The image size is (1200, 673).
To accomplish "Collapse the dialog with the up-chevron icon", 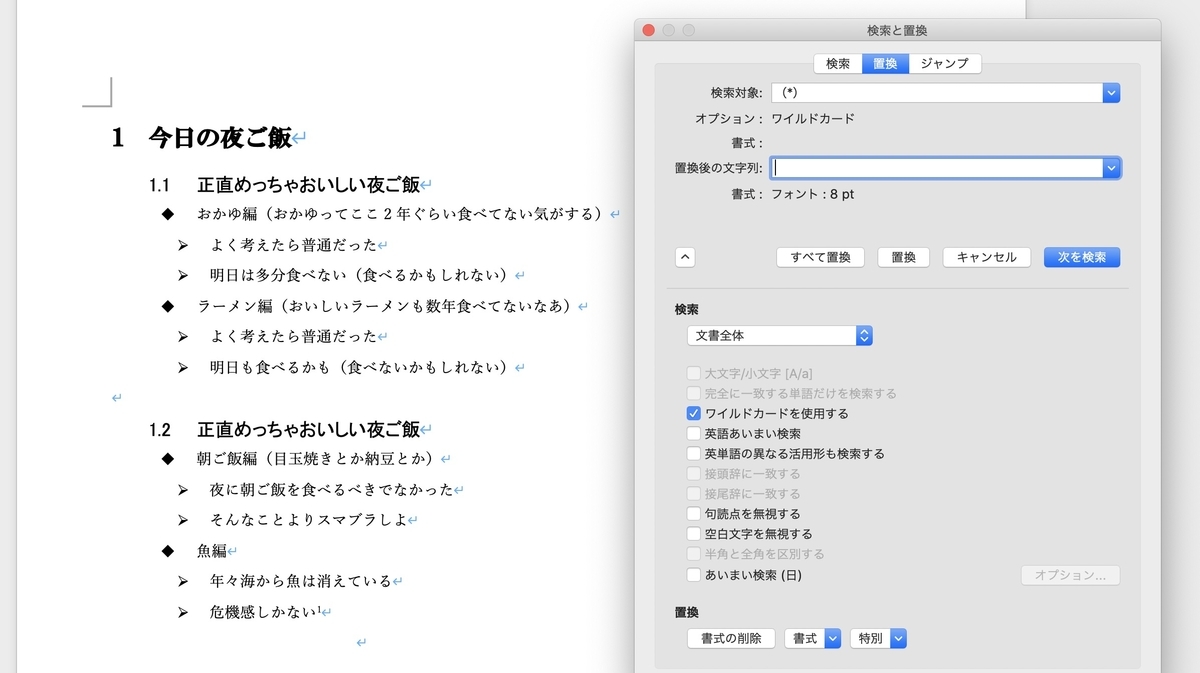I will click(685, 257).
